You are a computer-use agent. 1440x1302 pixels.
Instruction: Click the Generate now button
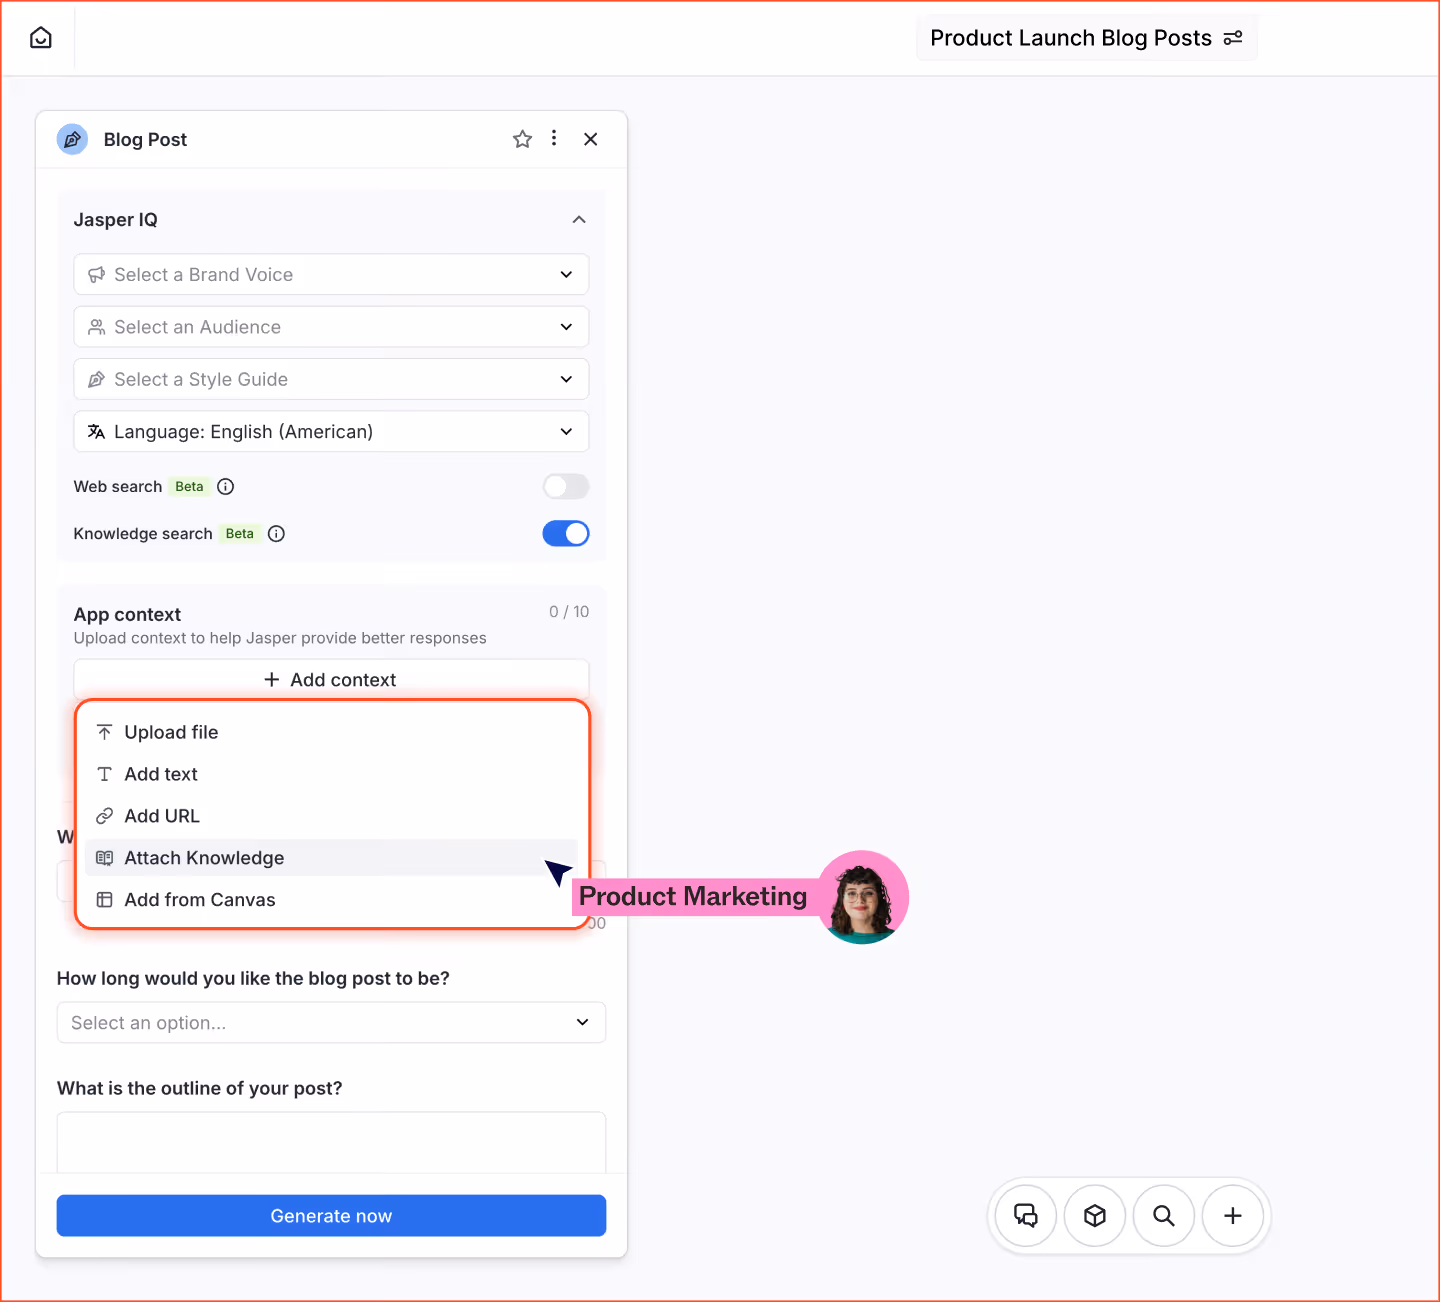click(x=331, y=1215)
